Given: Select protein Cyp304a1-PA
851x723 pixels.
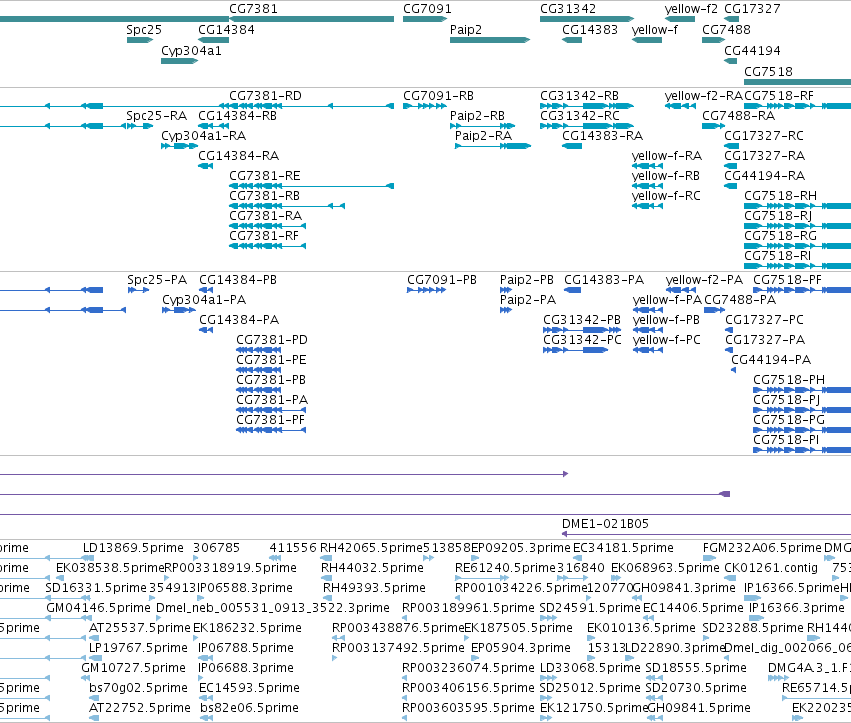Looking at the screenshot, I should pos(179,310).
